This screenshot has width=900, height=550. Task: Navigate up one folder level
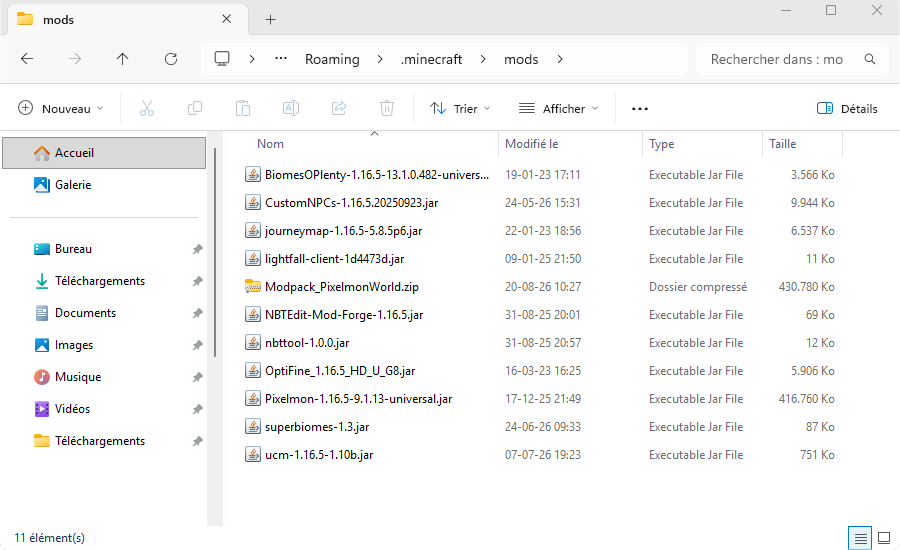pos(122,59)
